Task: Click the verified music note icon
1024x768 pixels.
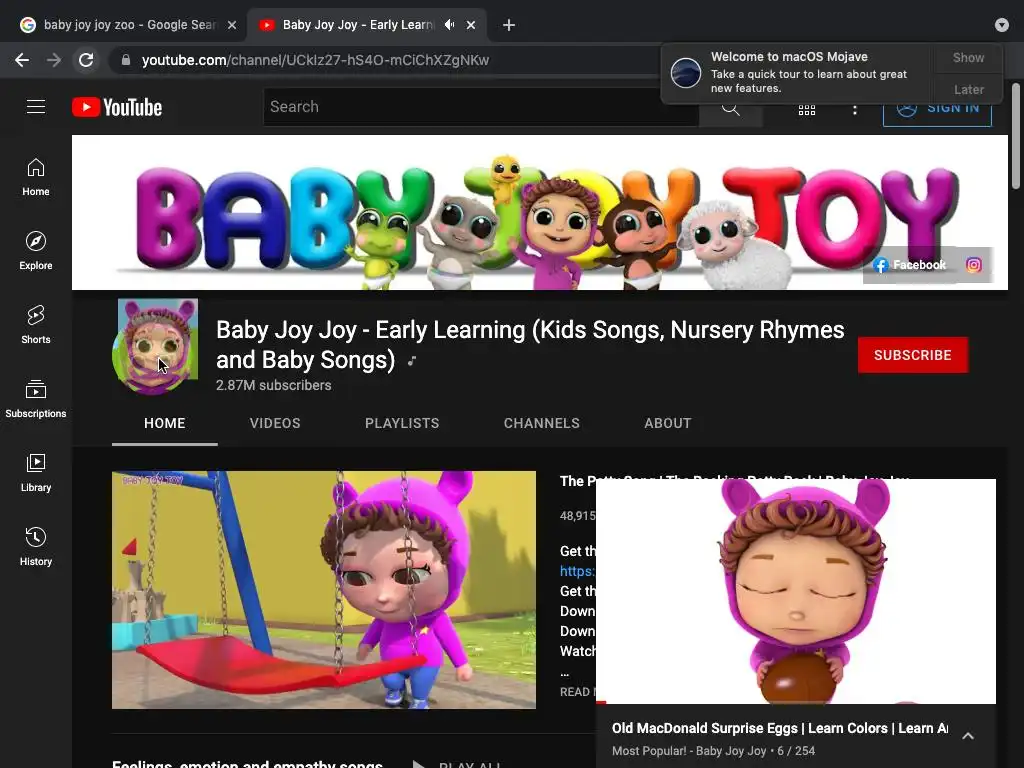Action: point(411,360)
